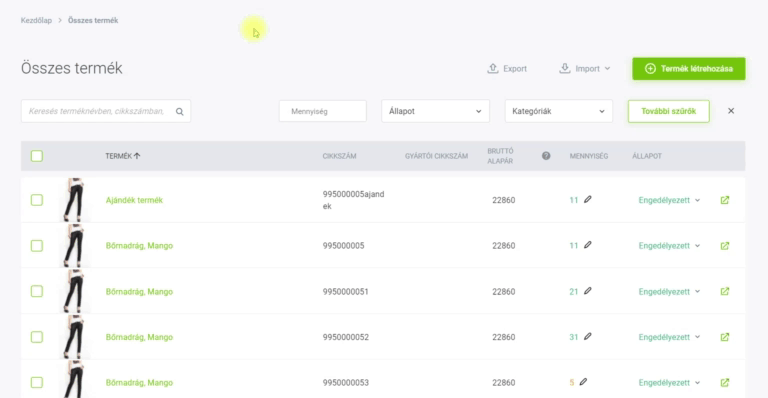768x398 pixels.
Task: Click the Export upload icon
Action: pos(493,69)
